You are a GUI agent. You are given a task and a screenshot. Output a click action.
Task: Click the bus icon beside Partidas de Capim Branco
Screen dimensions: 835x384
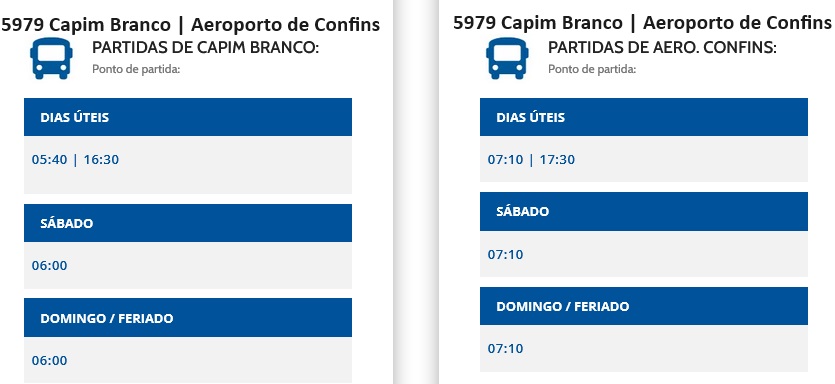[x=51, y=58]
